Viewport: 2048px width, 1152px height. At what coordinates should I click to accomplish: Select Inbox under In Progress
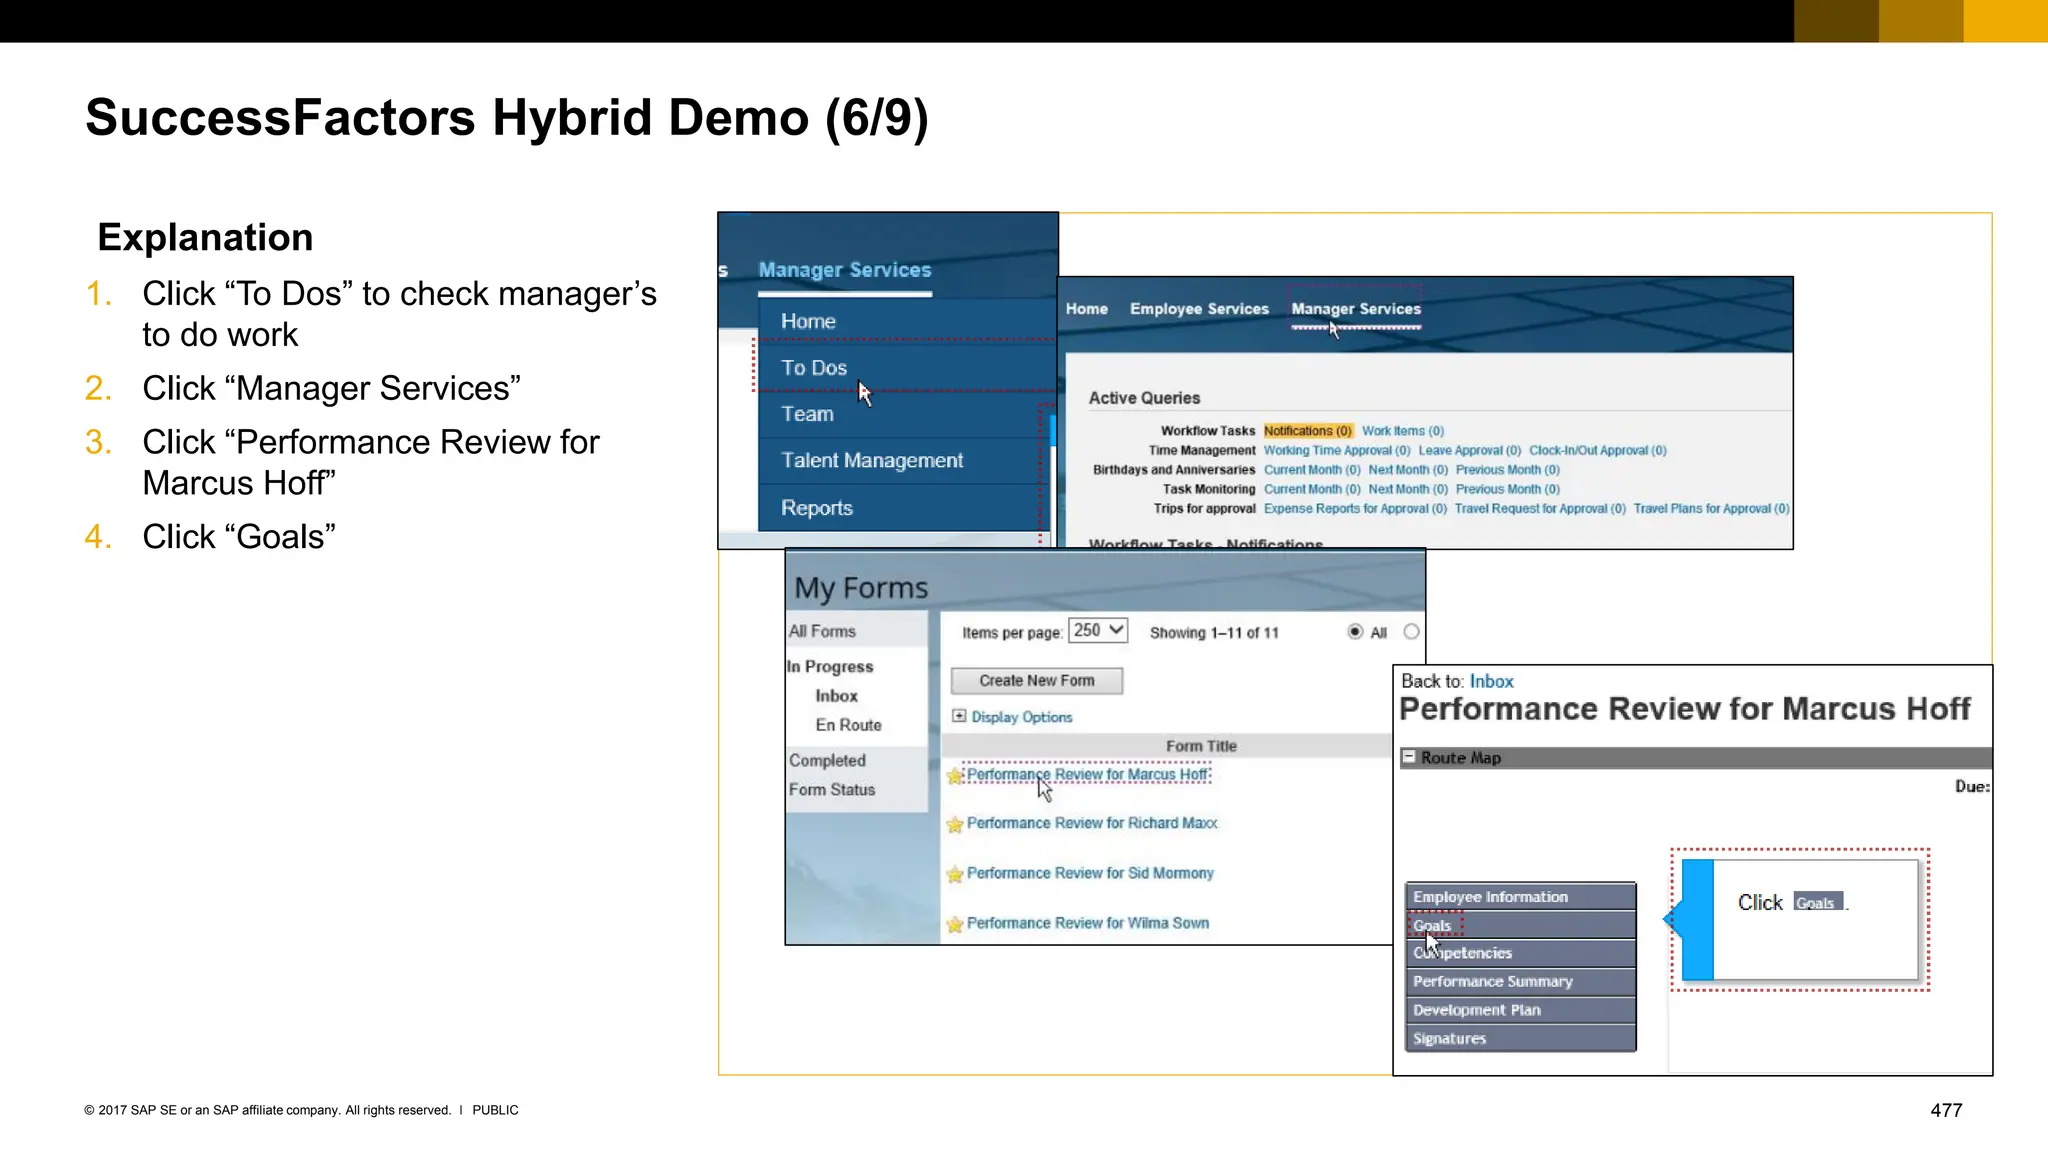pos(836,696)
